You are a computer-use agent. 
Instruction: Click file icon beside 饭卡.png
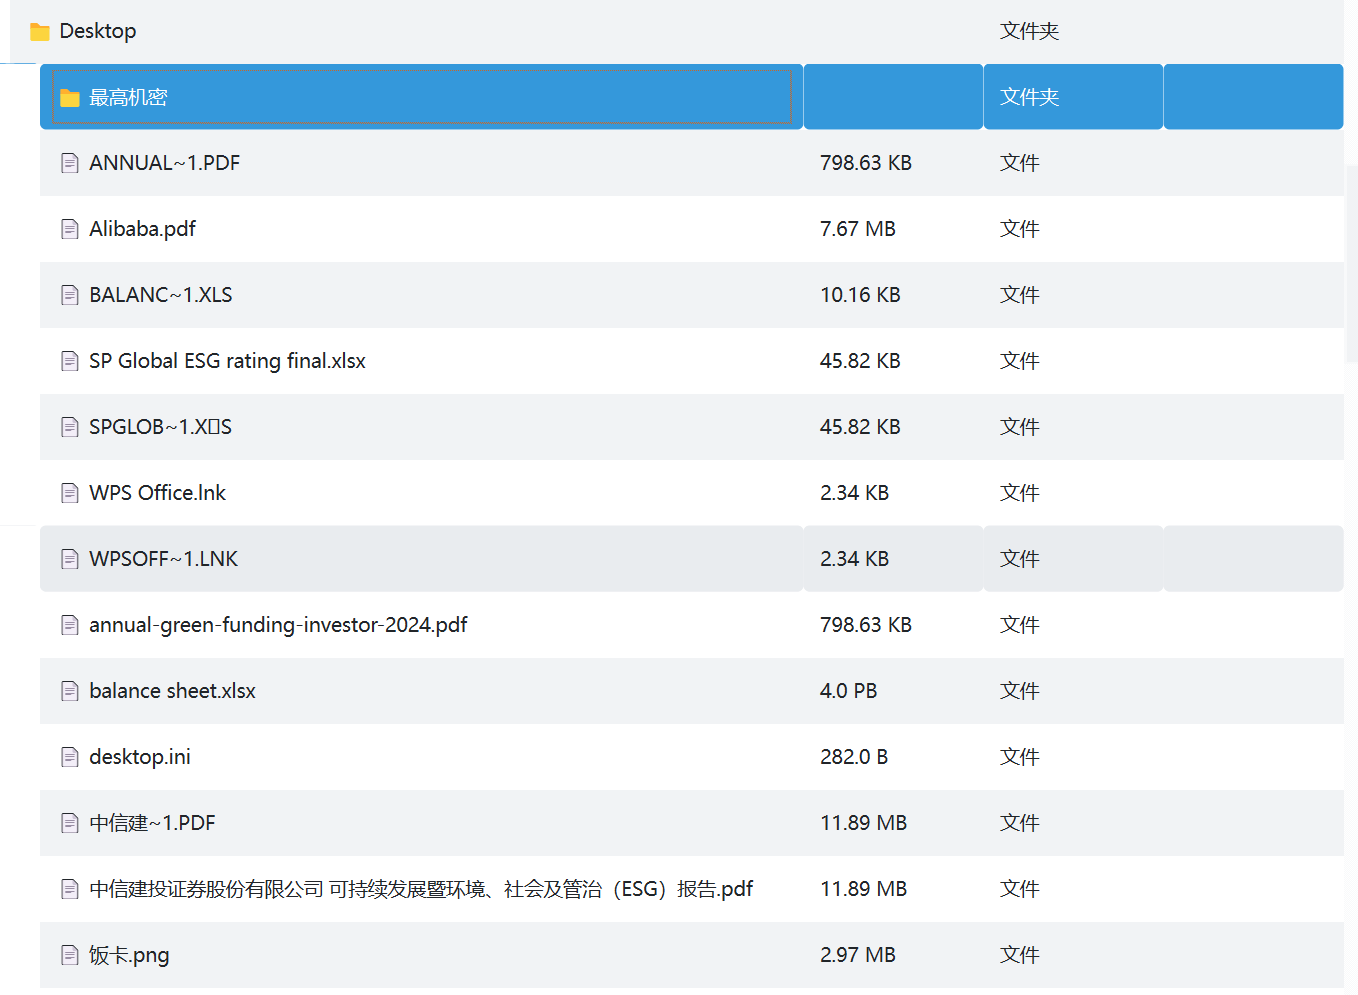tap(70, 956)
